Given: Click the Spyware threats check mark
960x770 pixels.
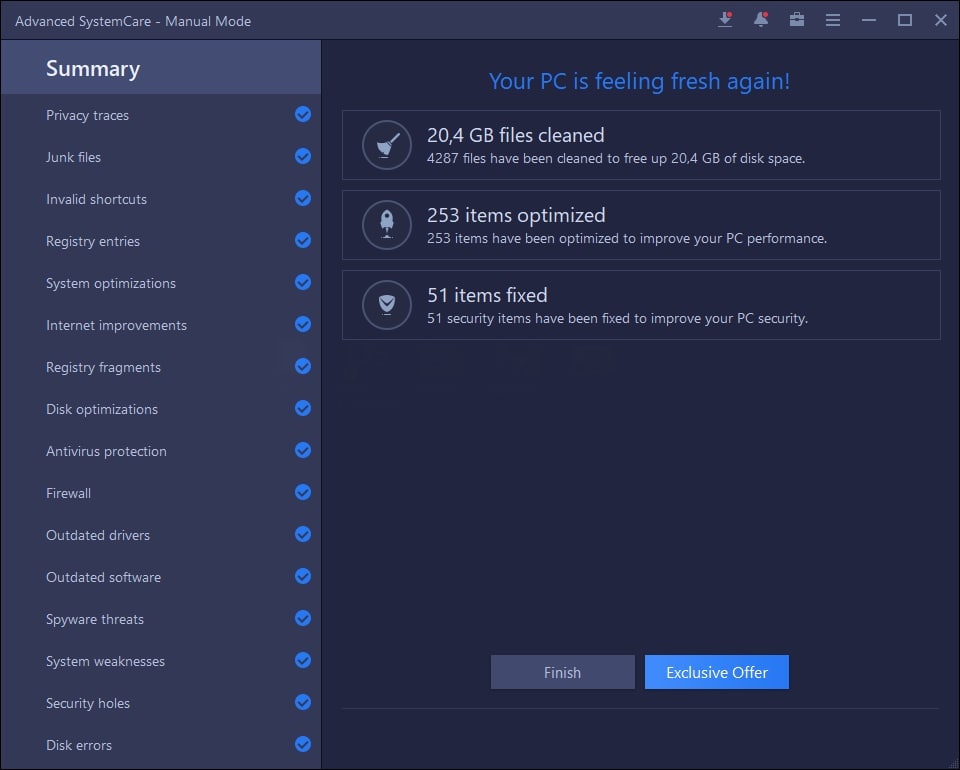Looking at the screenshot, I should [x=302, y=618].
